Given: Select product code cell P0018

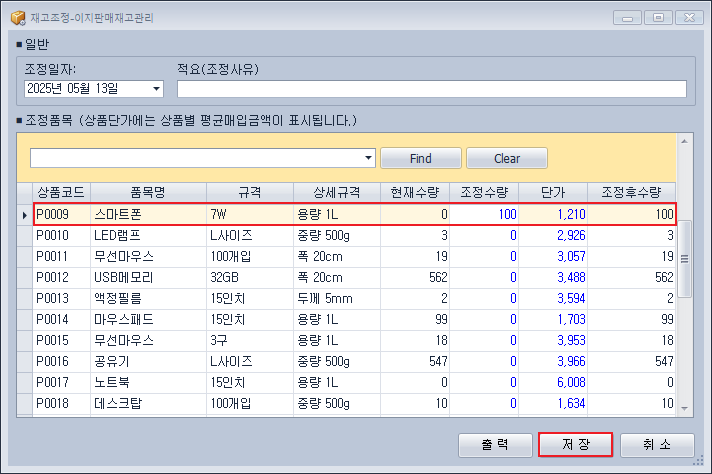Looking at the screenshot, I should click(x=62, y=404).
